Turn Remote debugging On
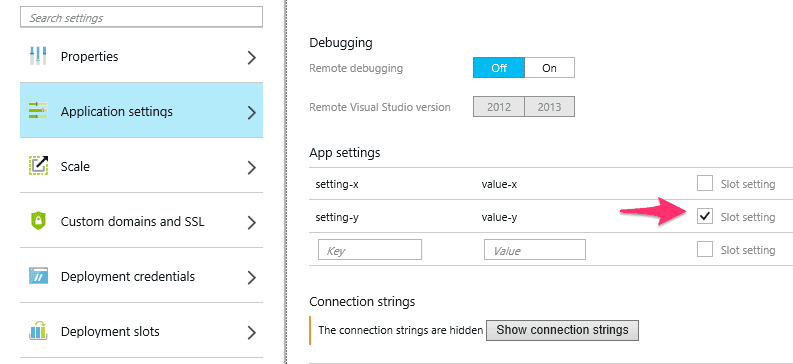 550,68
